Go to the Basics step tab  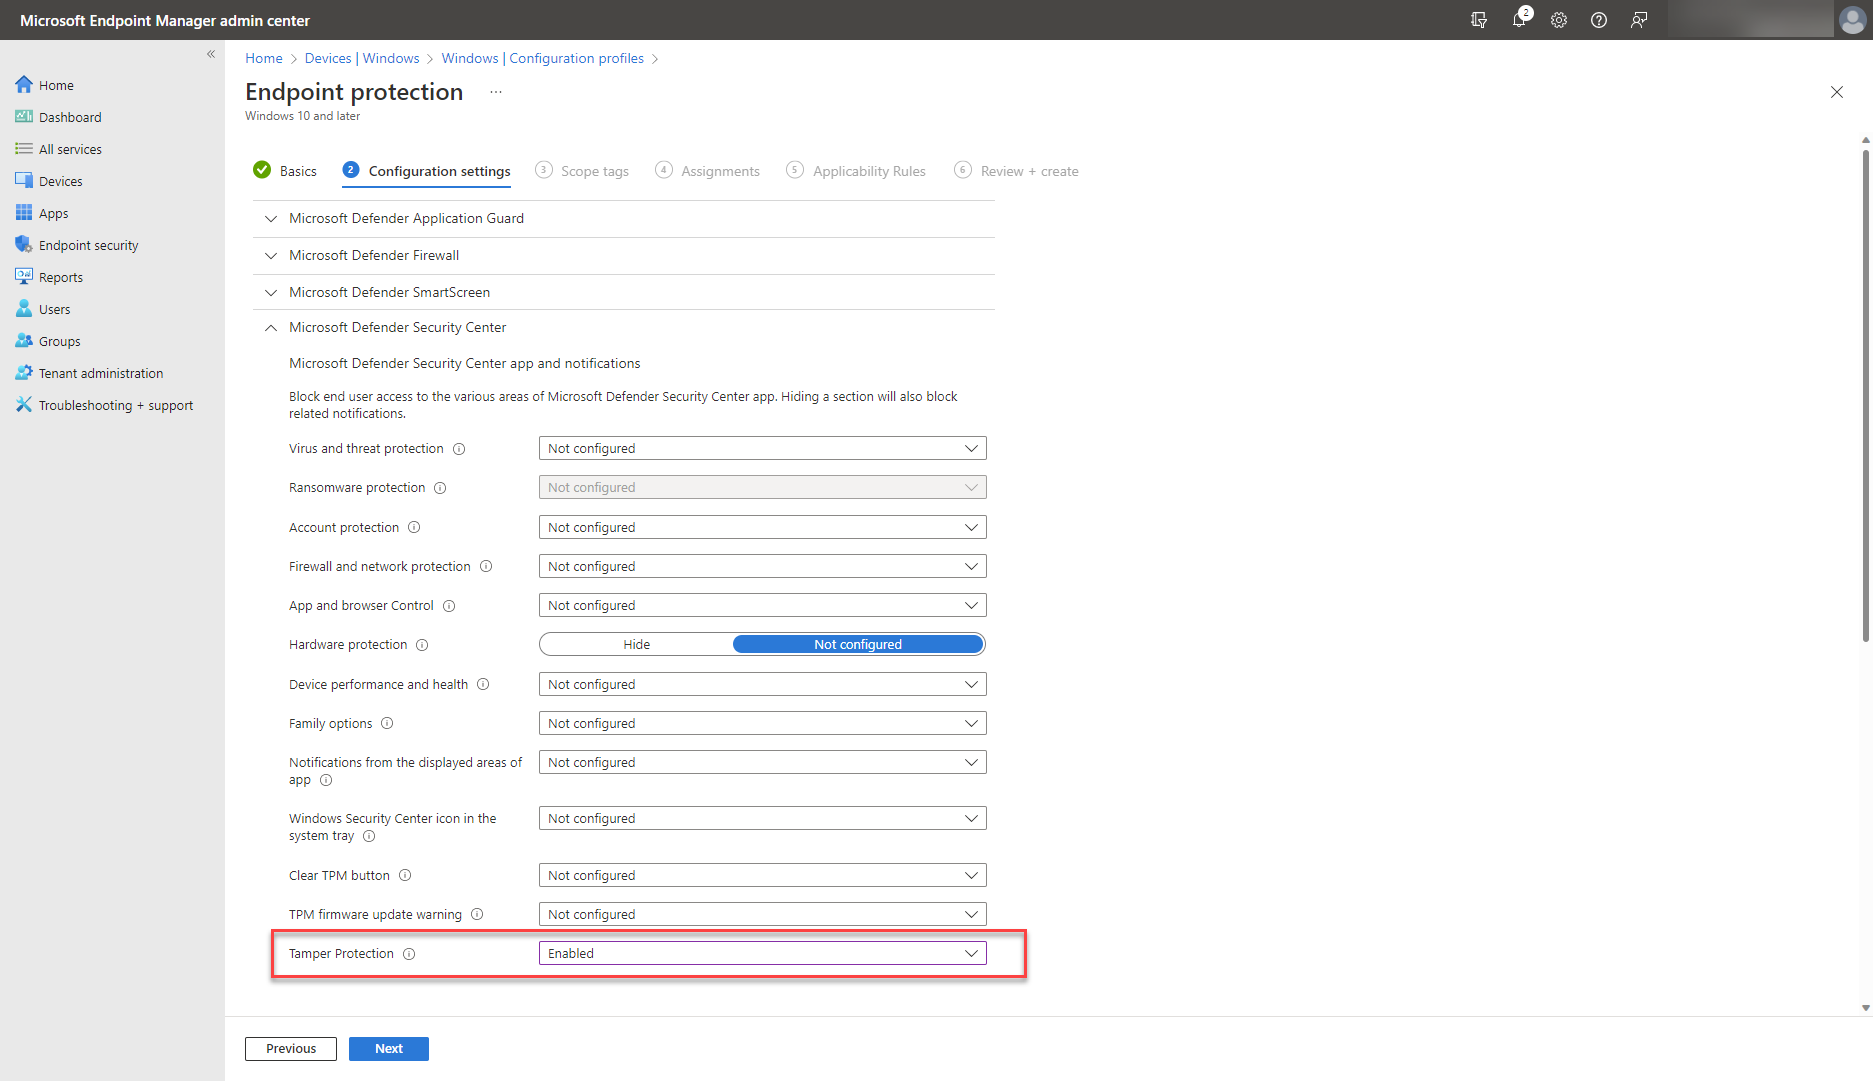[x=285, y=171]
